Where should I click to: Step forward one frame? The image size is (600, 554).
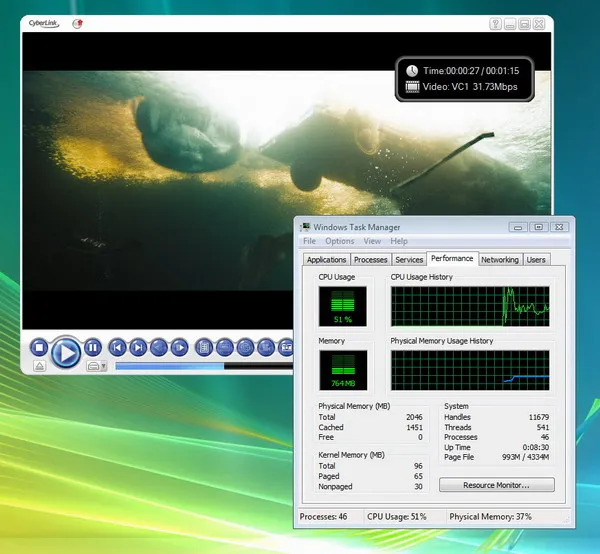tap(179, 348)
